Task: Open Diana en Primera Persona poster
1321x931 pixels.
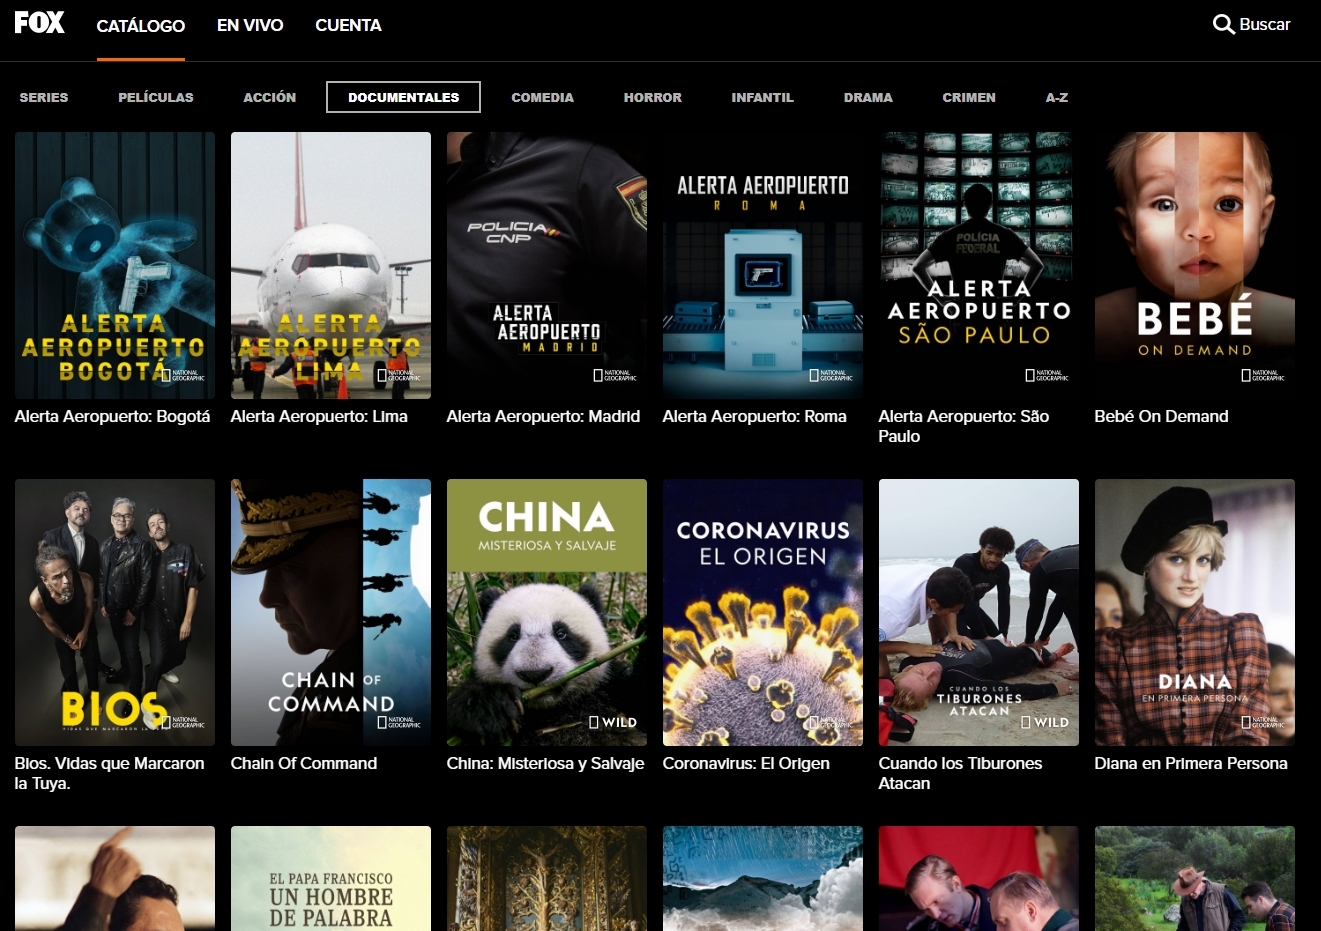Action: tap(1195, 612)
